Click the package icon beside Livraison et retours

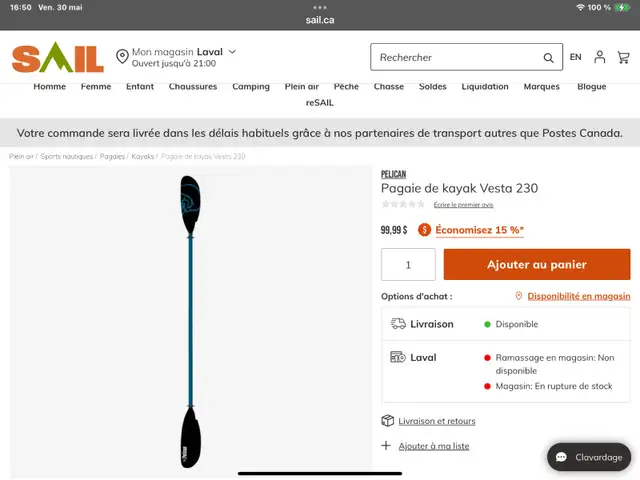point(387,420)
